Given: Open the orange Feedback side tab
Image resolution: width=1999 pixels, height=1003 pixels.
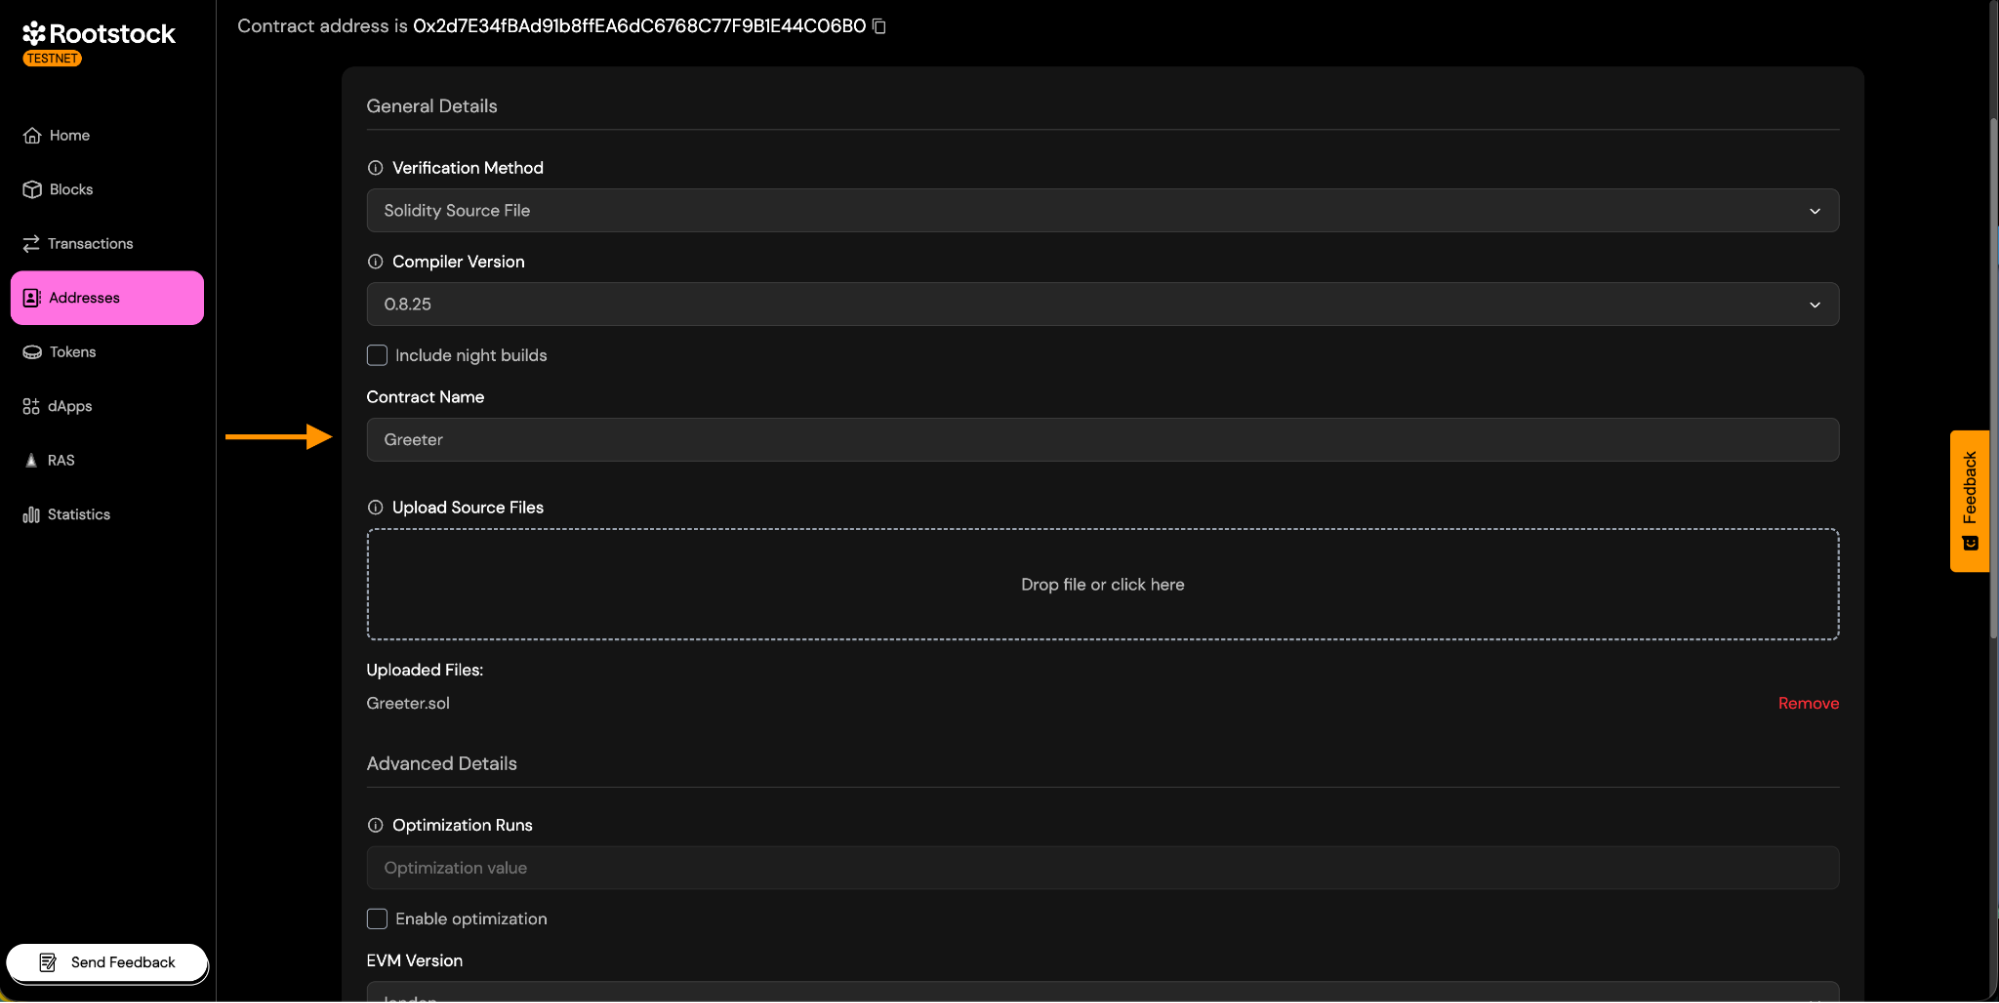Looking at the screenshot, I should (1969, 500).
